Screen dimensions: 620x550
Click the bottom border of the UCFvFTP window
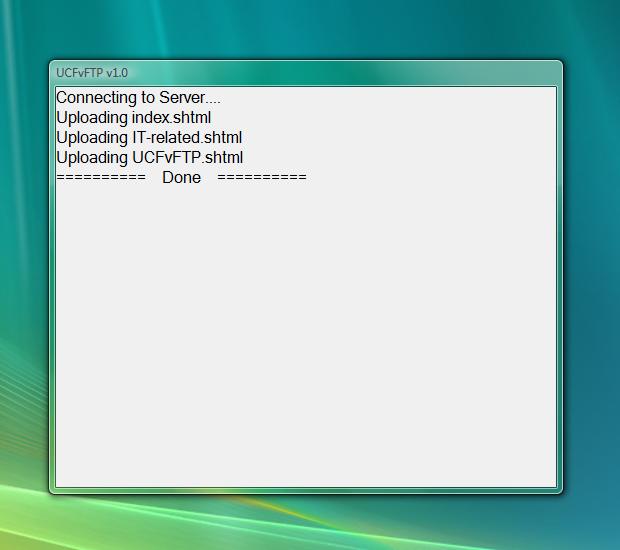pos(305,491)
